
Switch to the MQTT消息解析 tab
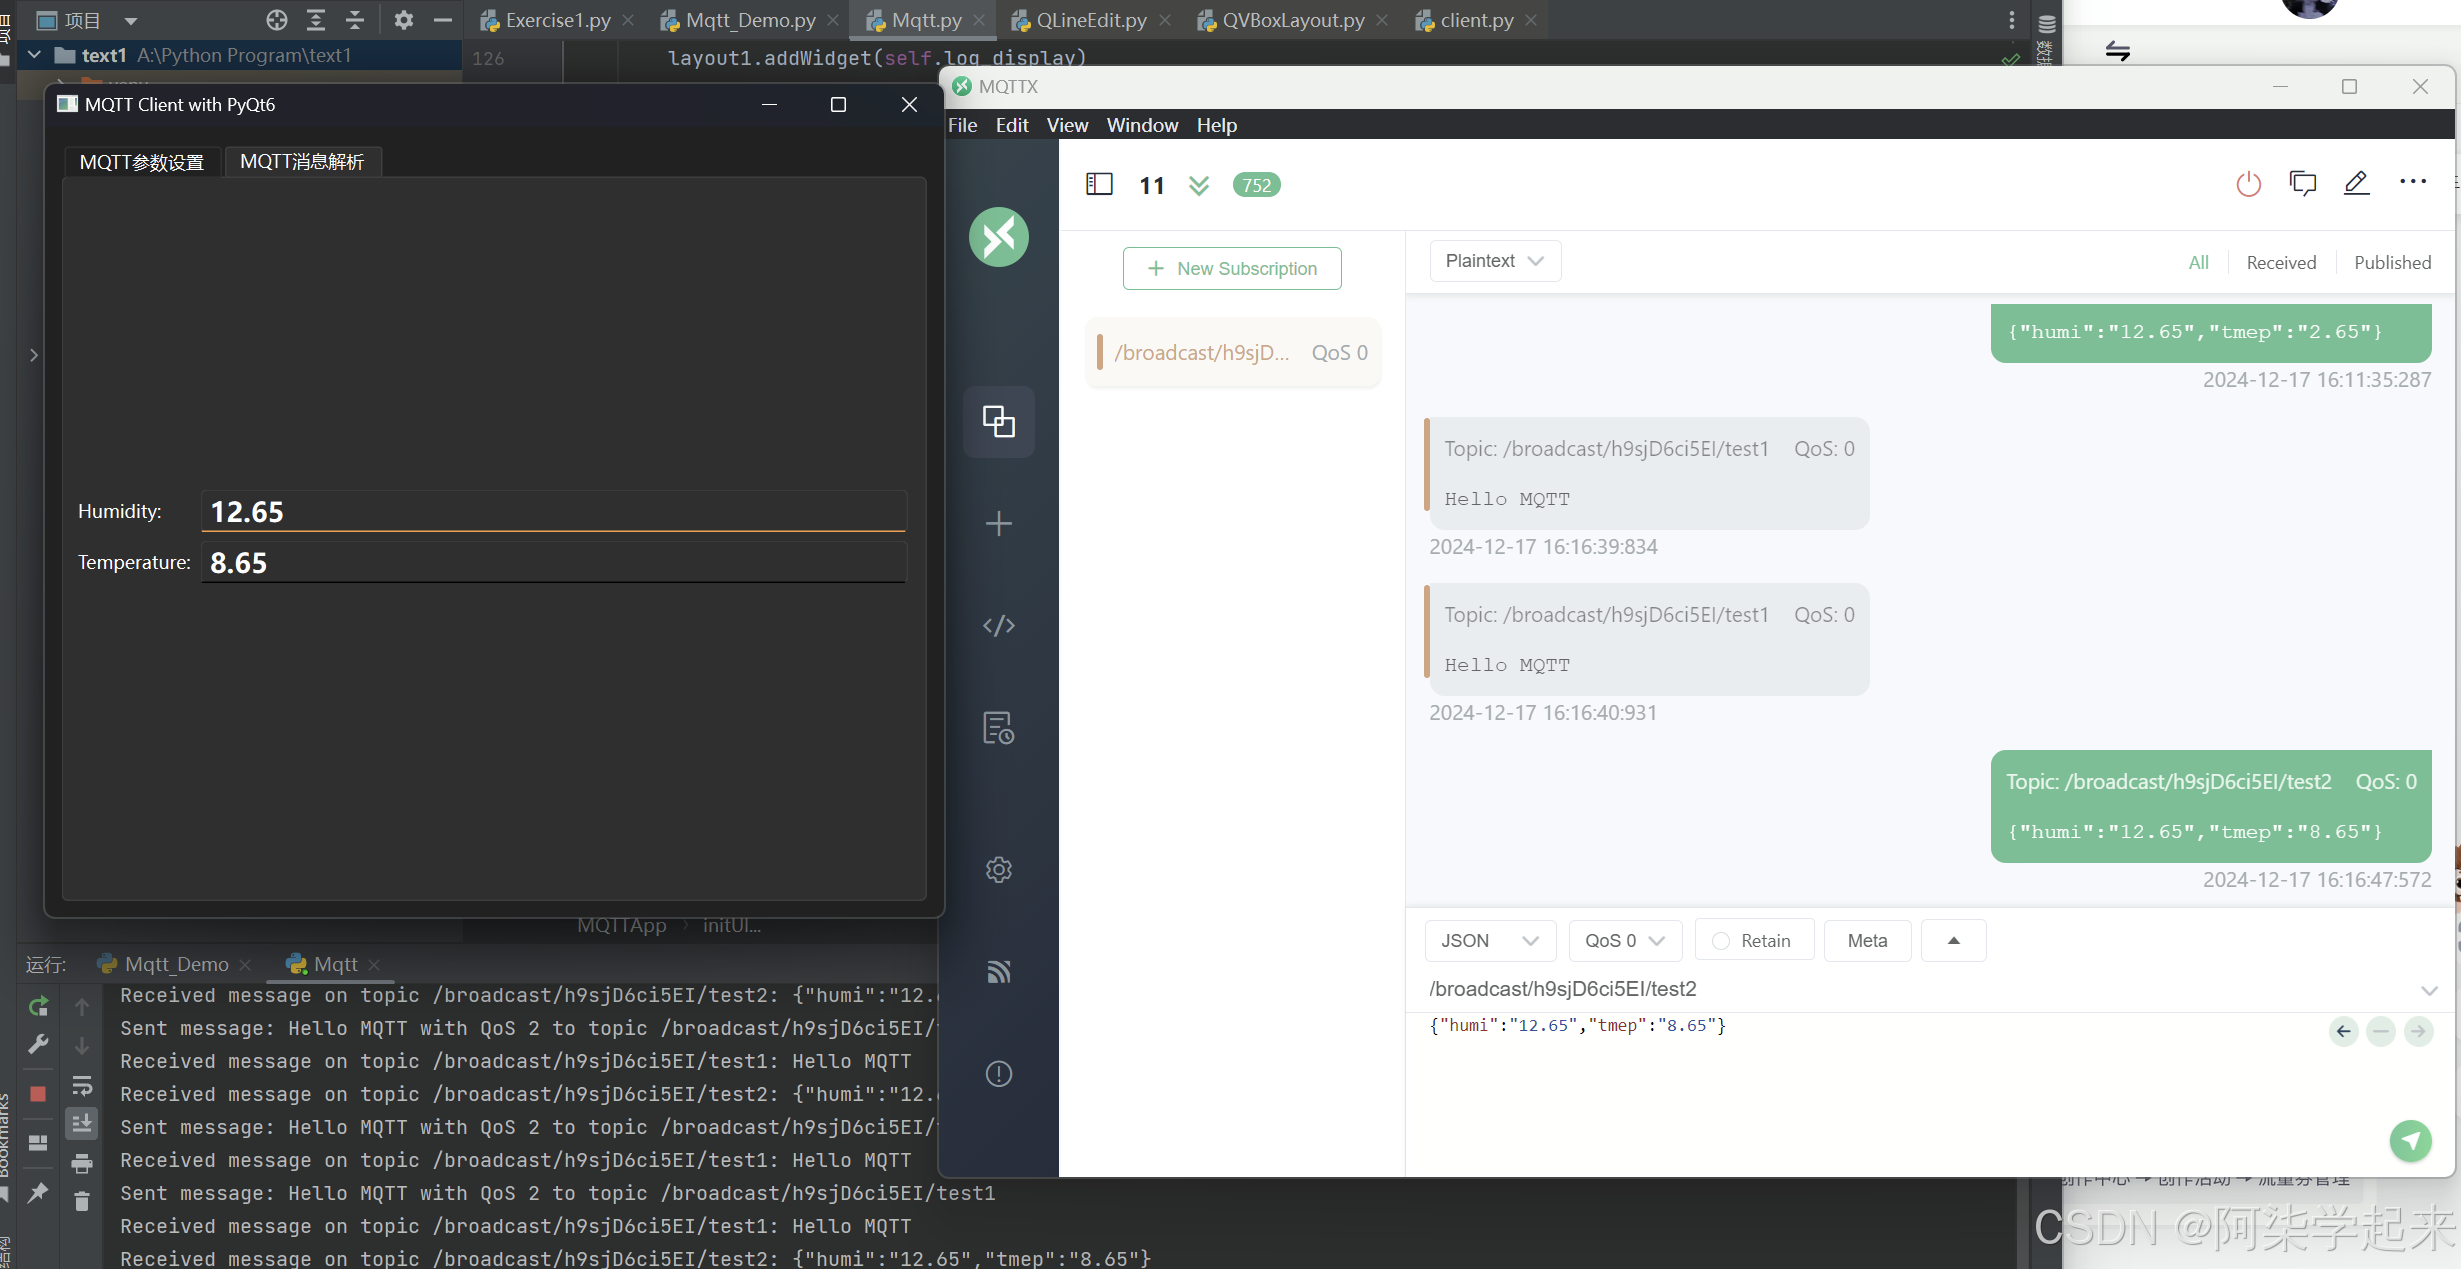click(x=303, y=161)
